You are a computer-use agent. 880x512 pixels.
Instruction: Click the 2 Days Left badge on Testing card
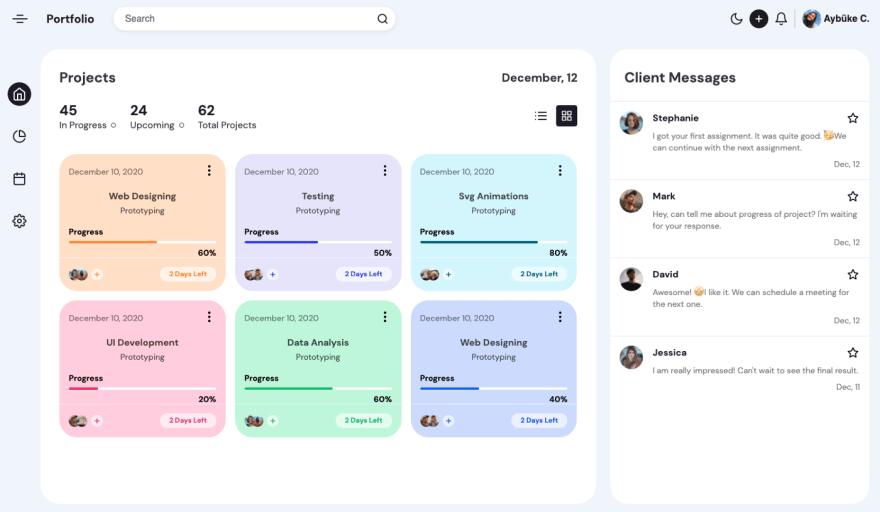click(x=364, y=274)
